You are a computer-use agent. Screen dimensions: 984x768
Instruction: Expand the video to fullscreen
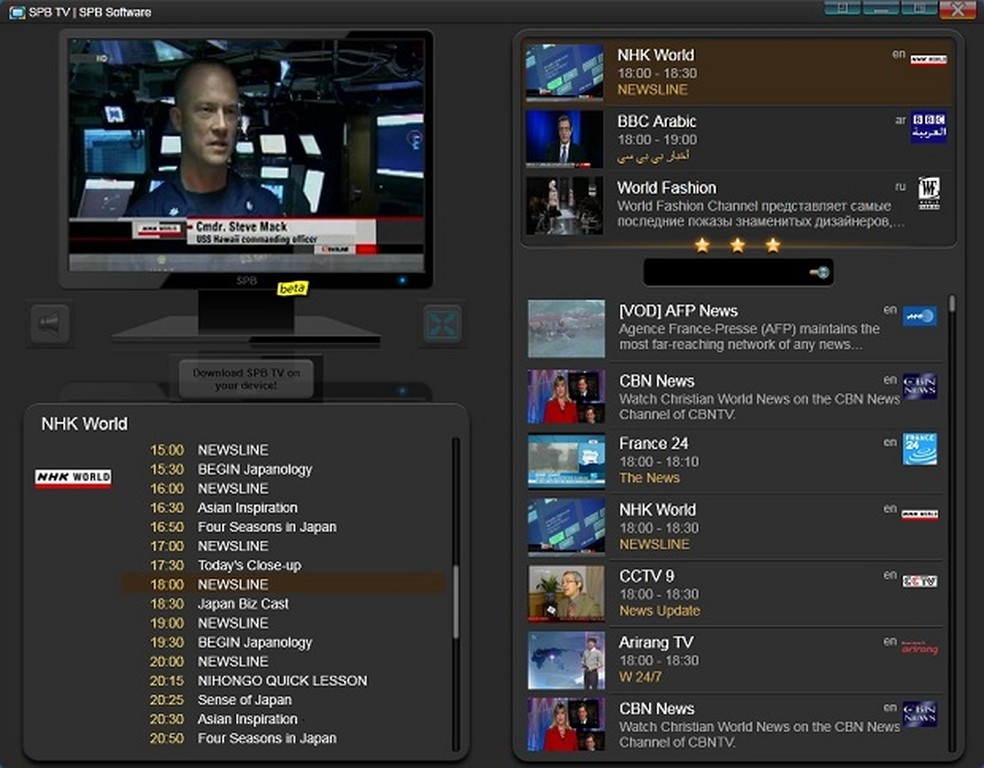(x=442, y=324)
